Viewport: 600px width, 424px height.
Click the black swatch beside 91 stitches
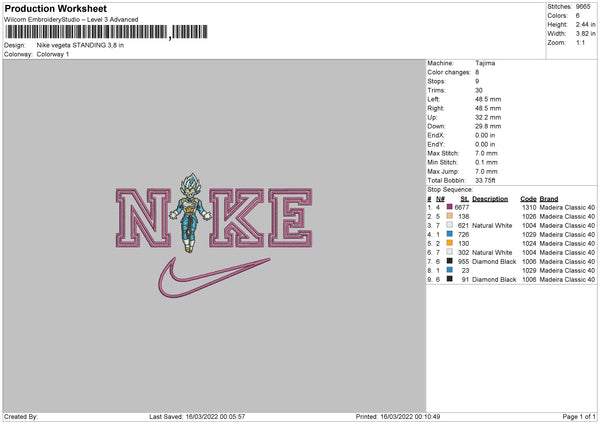point(450,279)
